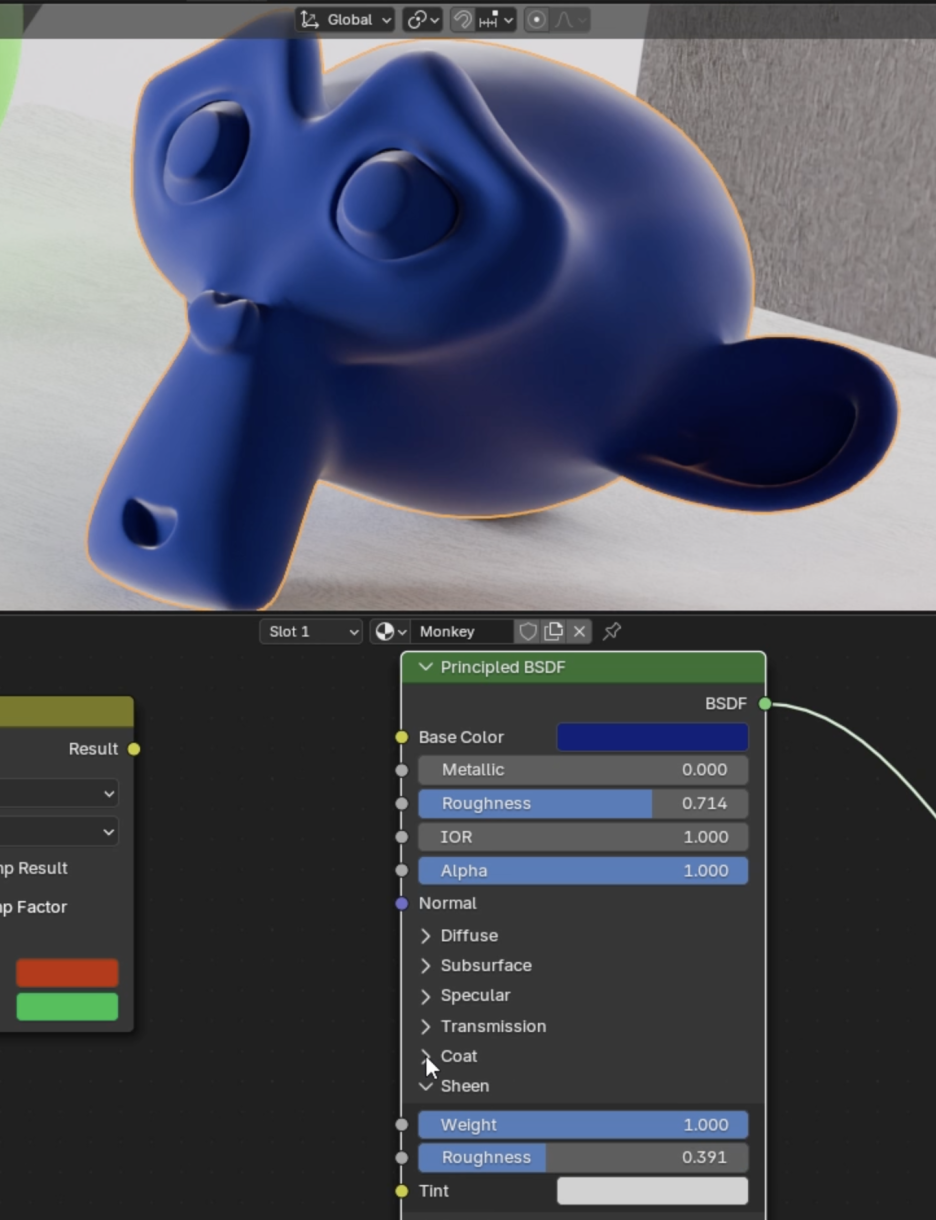Toggle the pin icon in node editor
The width and height of the screenshot is (936, 1220).
point(612,632)
